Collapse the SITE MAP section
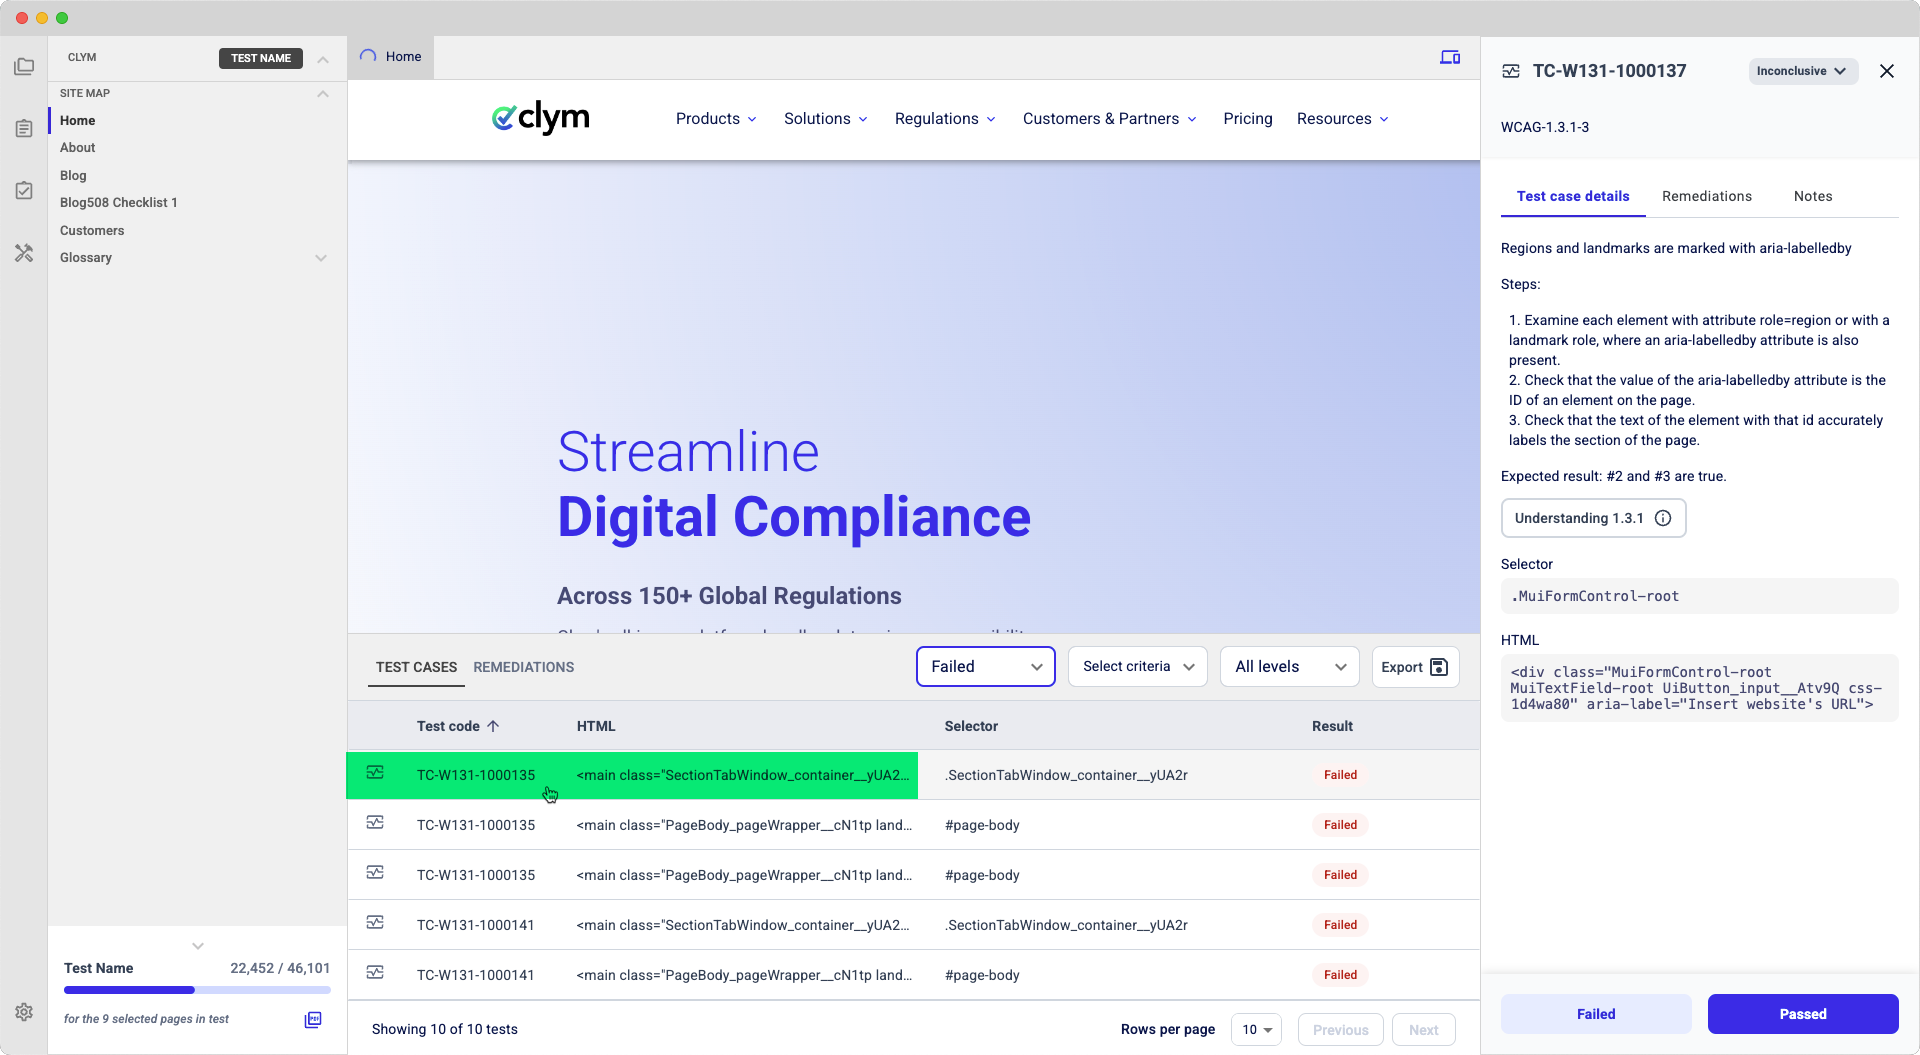1920x1055 pixels. (x=323, y=94)
